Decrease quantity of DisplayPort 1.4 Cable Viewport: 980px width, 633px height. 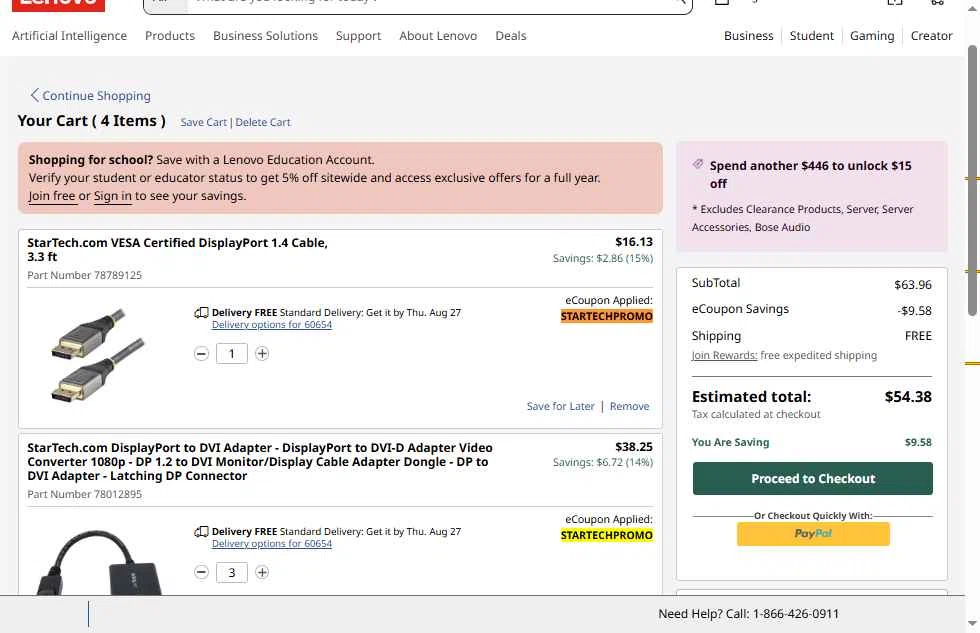pyautogui.click(x=201, y=354)
